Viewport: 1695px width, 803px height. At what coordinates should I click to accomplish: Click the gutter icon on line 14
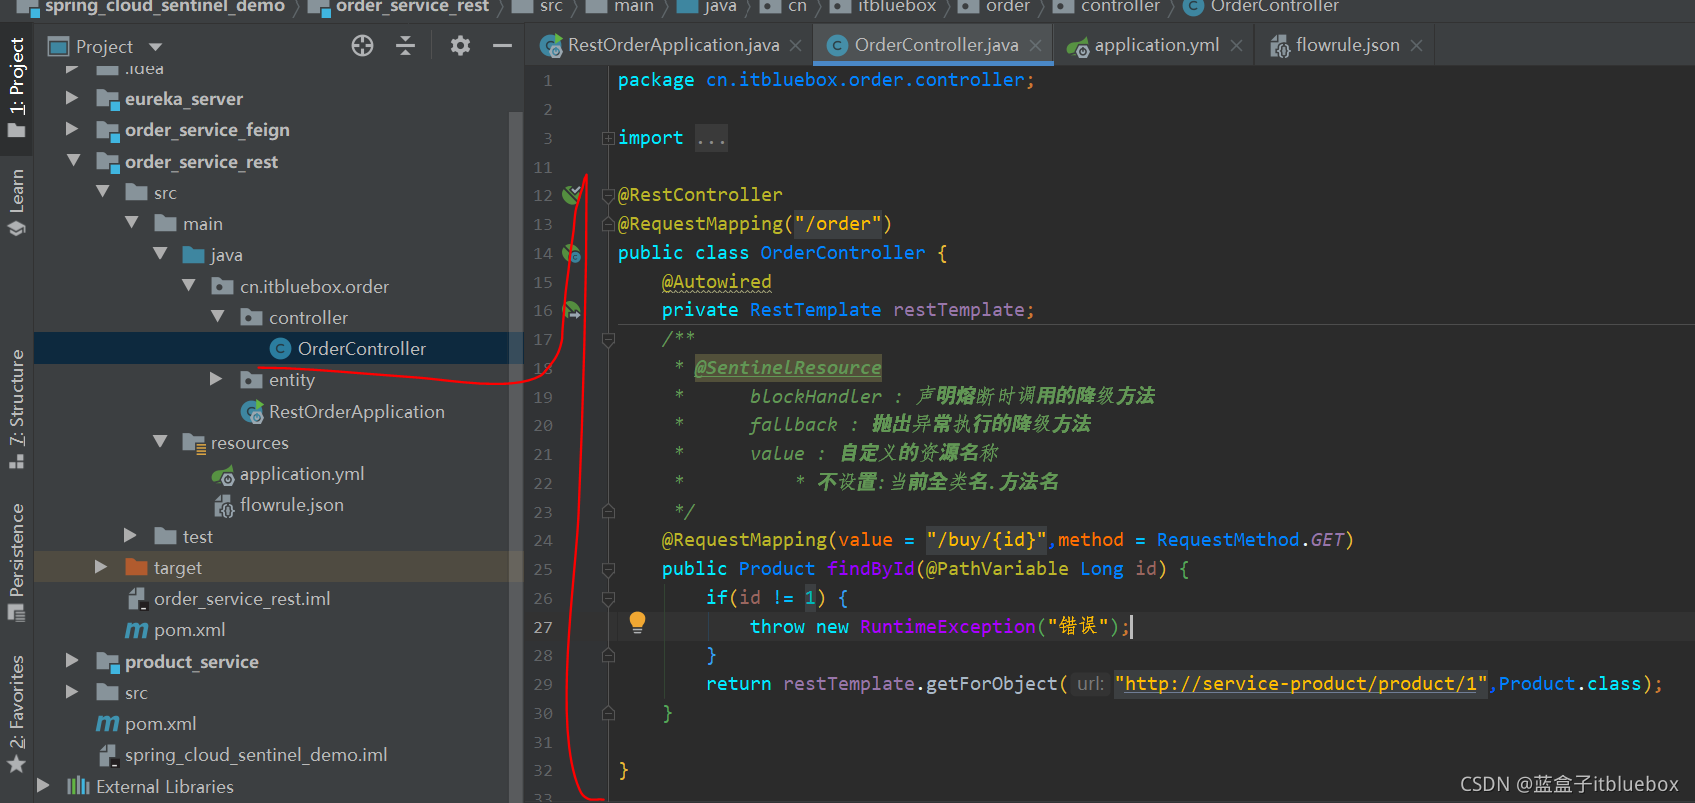click(x=571, y=253)
